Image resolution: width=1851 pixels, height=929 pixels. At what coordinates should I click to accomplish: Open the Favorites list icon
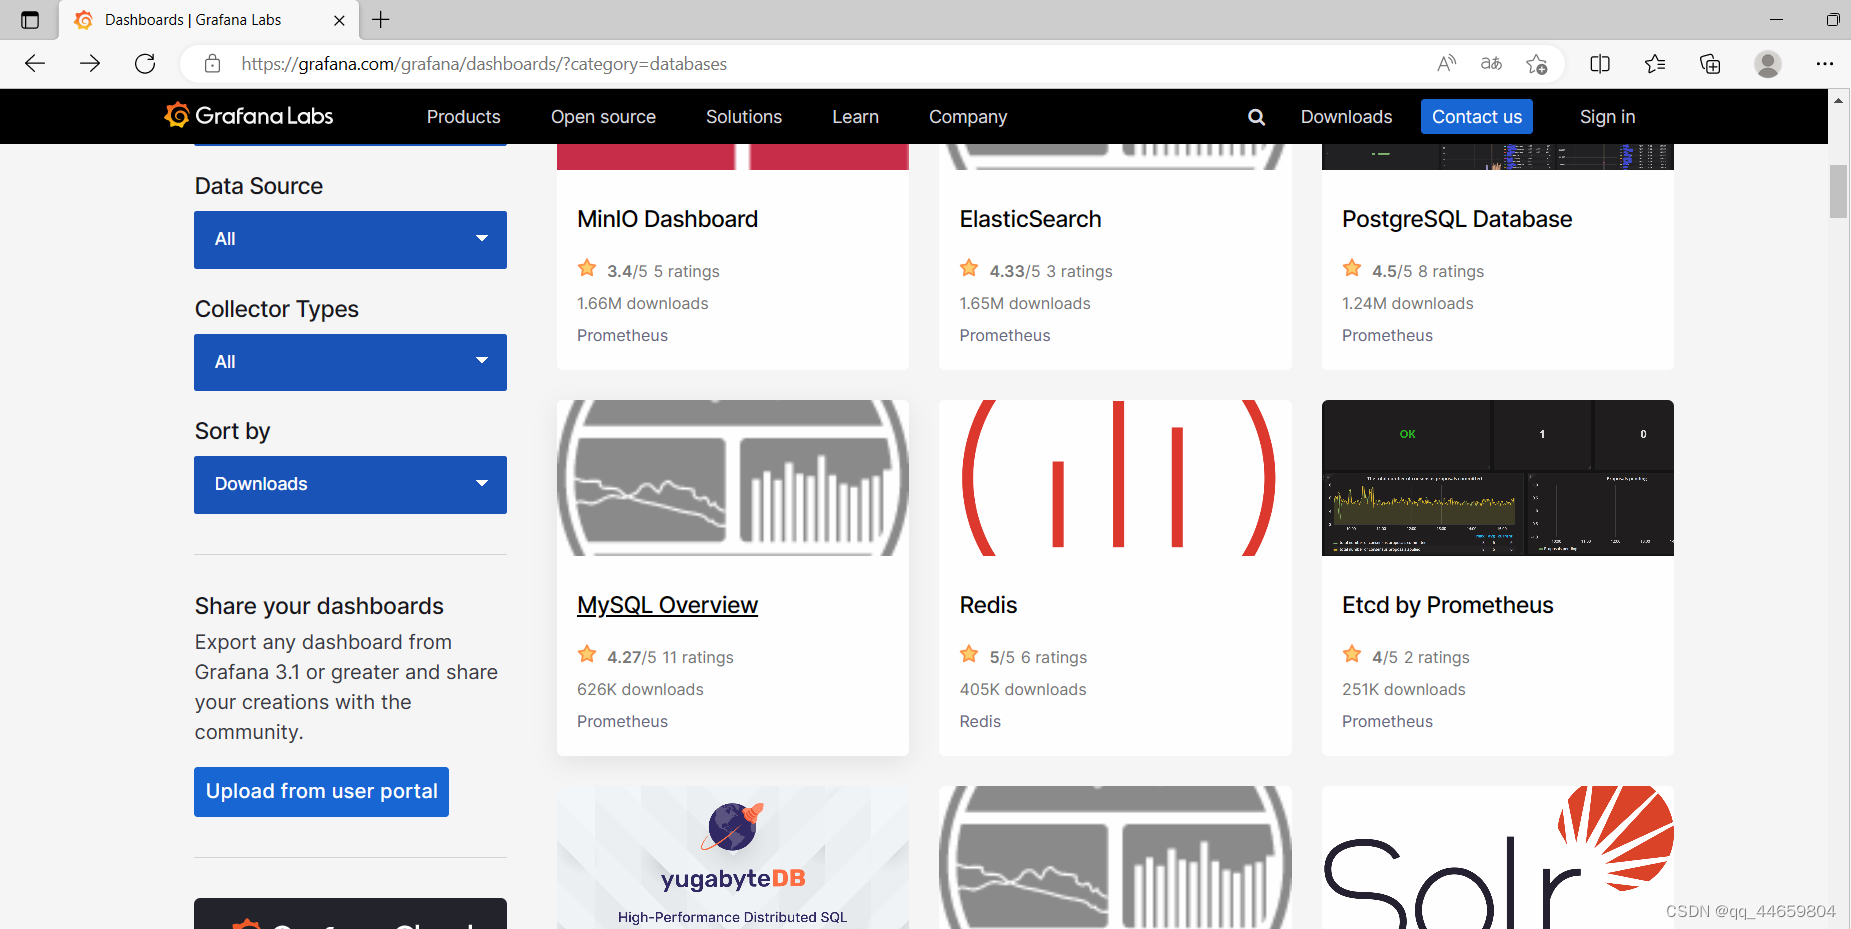[1655, 64]
